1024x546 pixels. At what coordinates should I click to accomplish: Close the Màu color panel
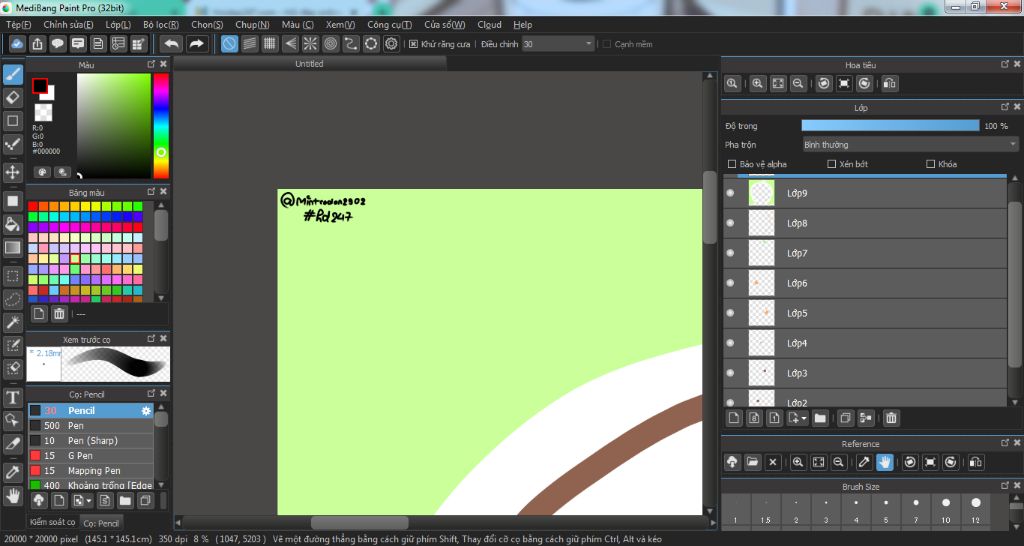coord(163,64)
